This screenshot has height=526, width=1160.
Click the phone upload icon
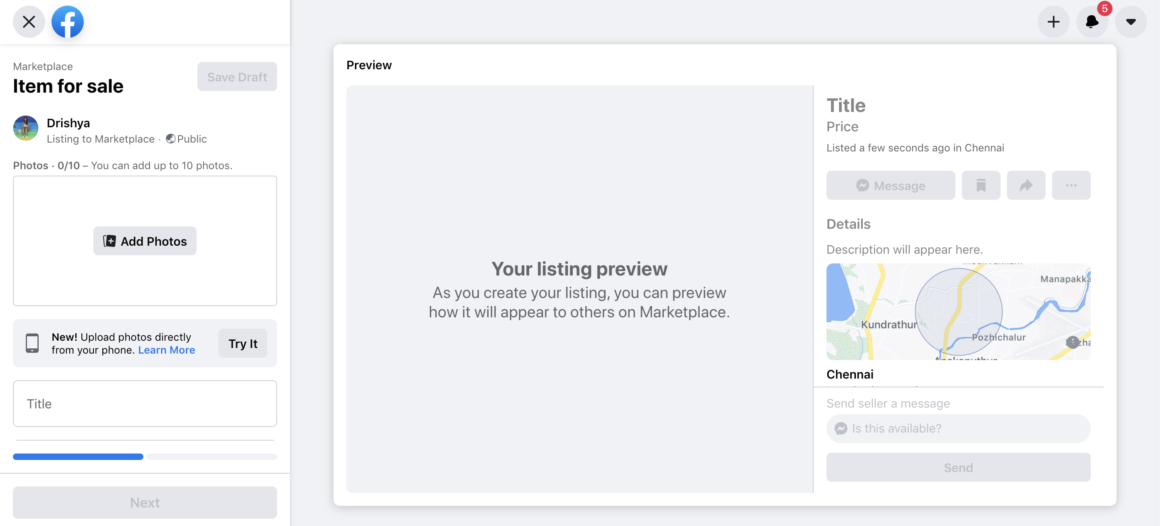tap(32, 344)
